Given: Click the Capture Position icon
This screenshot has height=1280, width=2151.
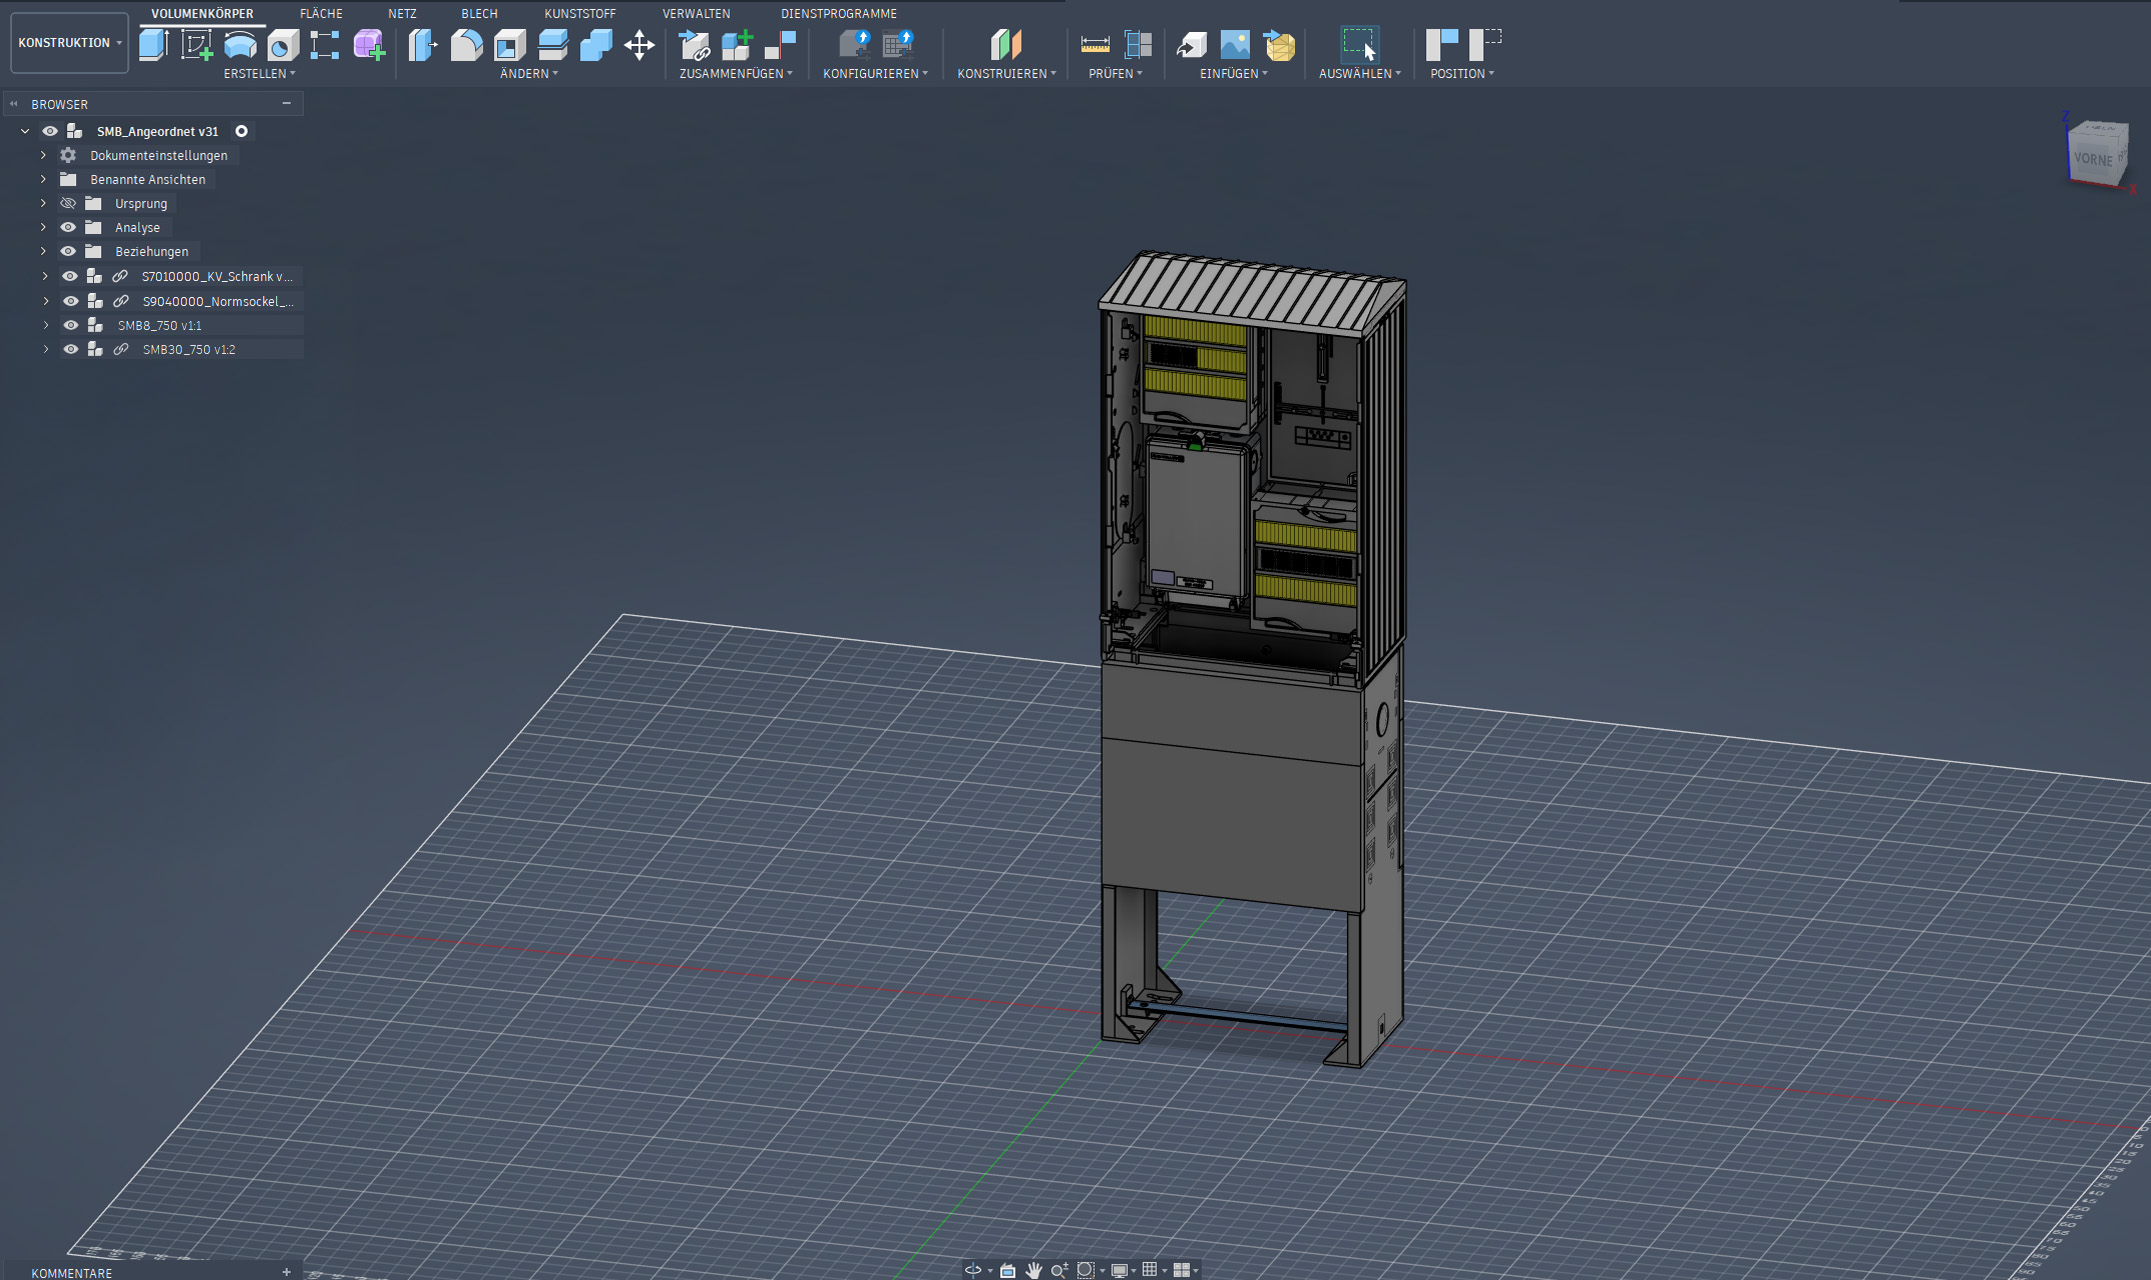Looking at the screenshot, I should [x=1442, y=45].
